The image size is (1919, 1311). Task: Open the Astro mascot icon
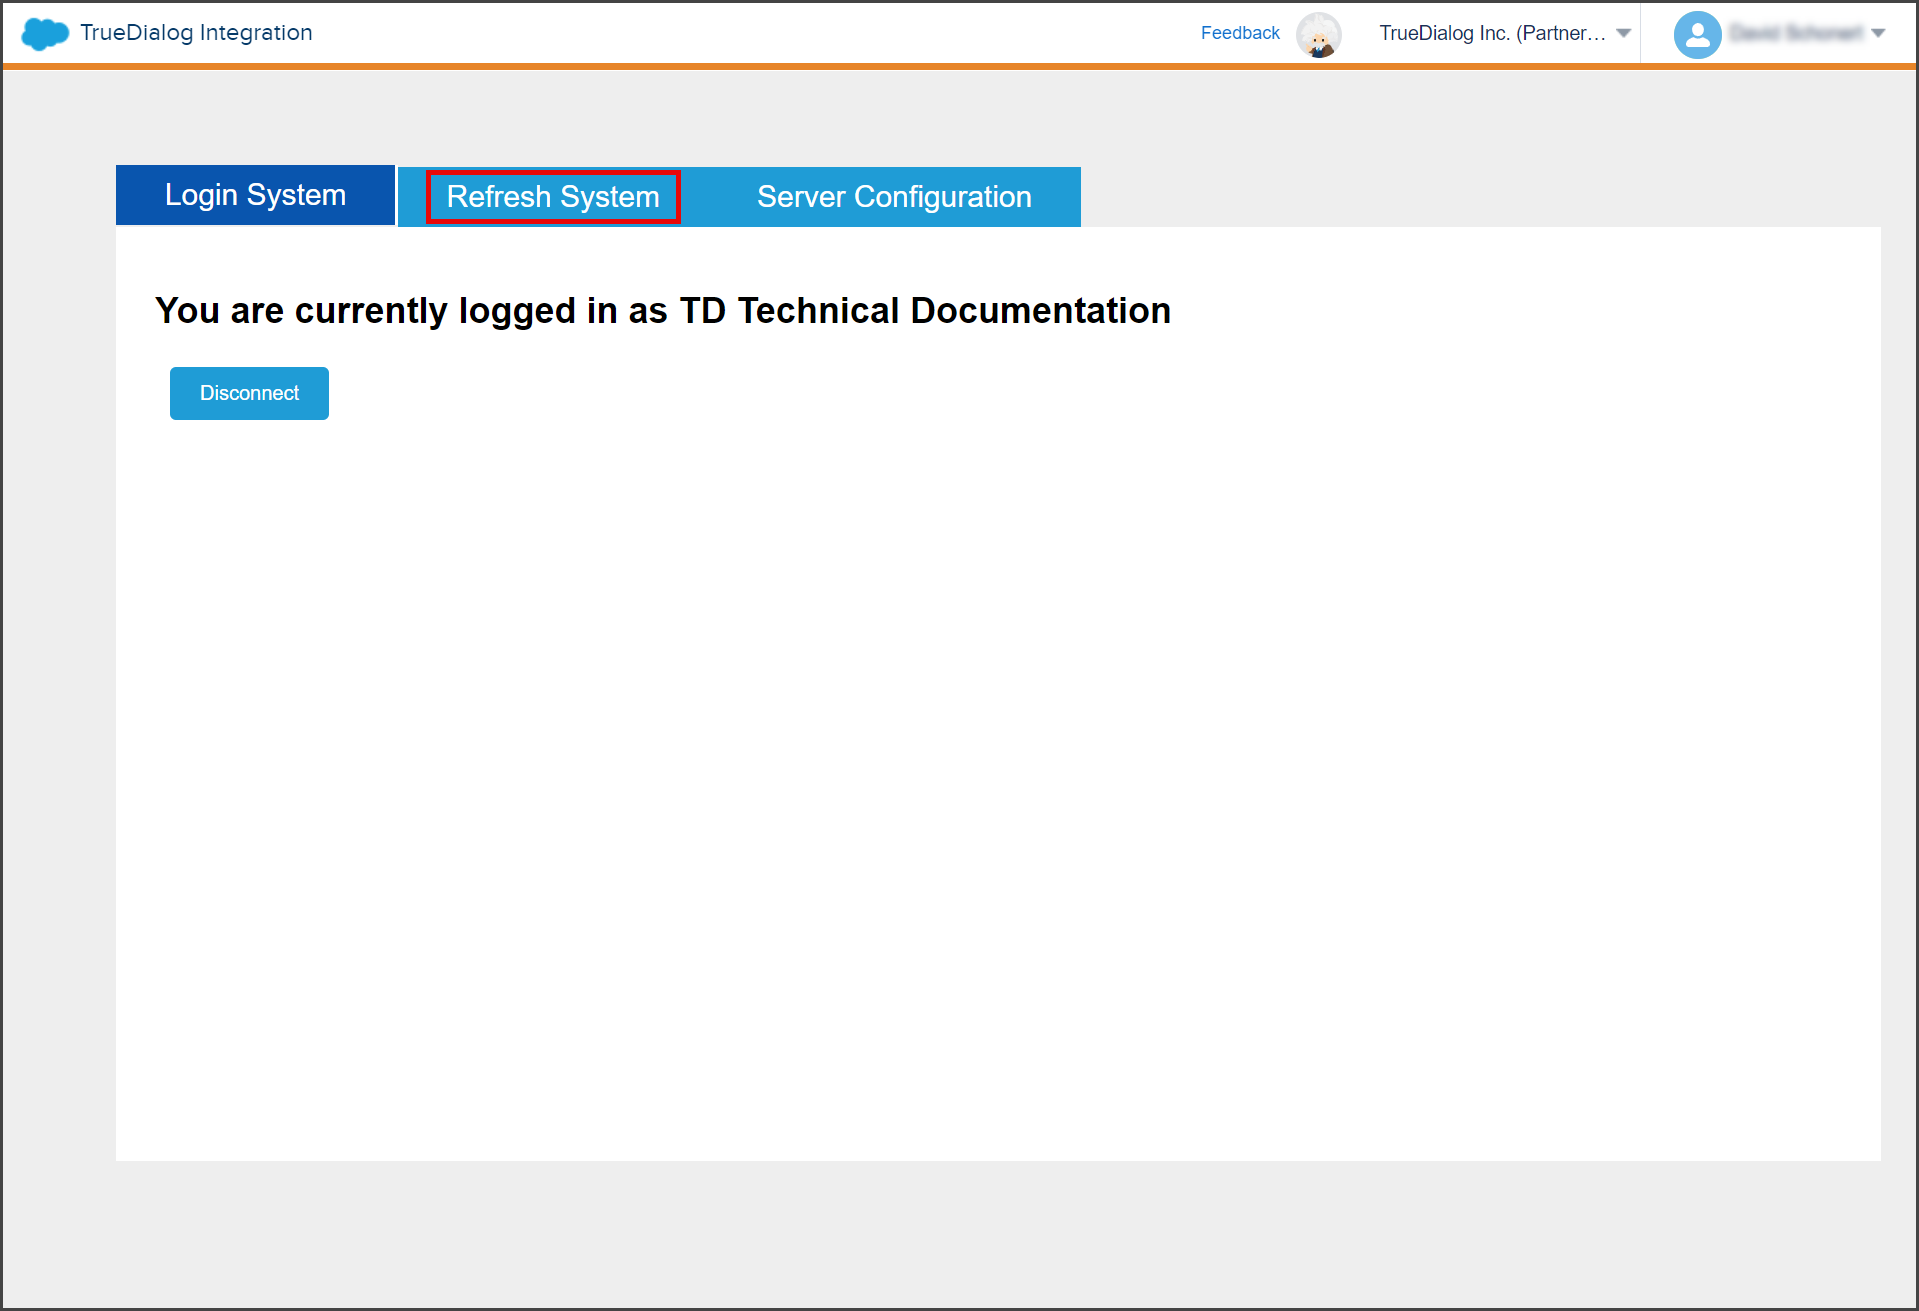(1318, 35)
